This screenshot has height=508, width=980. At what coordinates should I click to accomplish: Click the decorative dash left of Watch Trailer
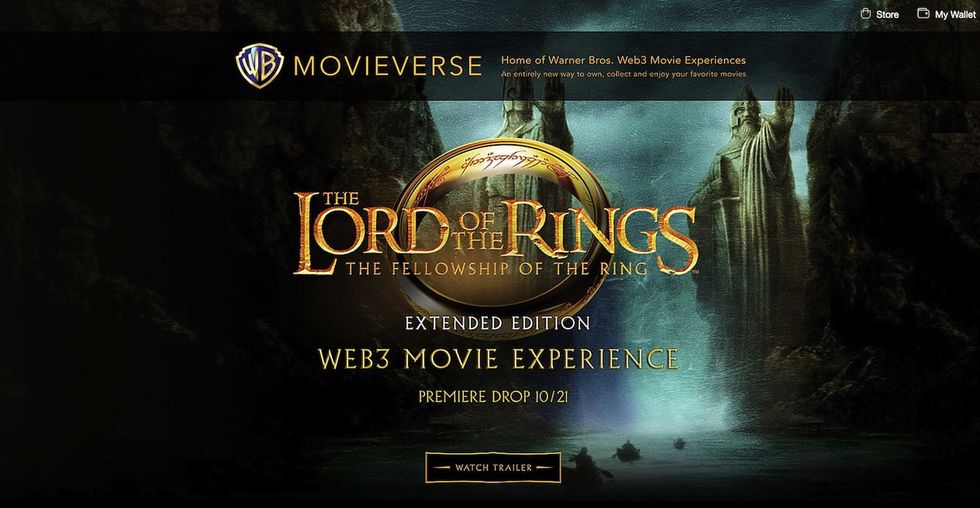pyautogui.click(x=442, y=467)
